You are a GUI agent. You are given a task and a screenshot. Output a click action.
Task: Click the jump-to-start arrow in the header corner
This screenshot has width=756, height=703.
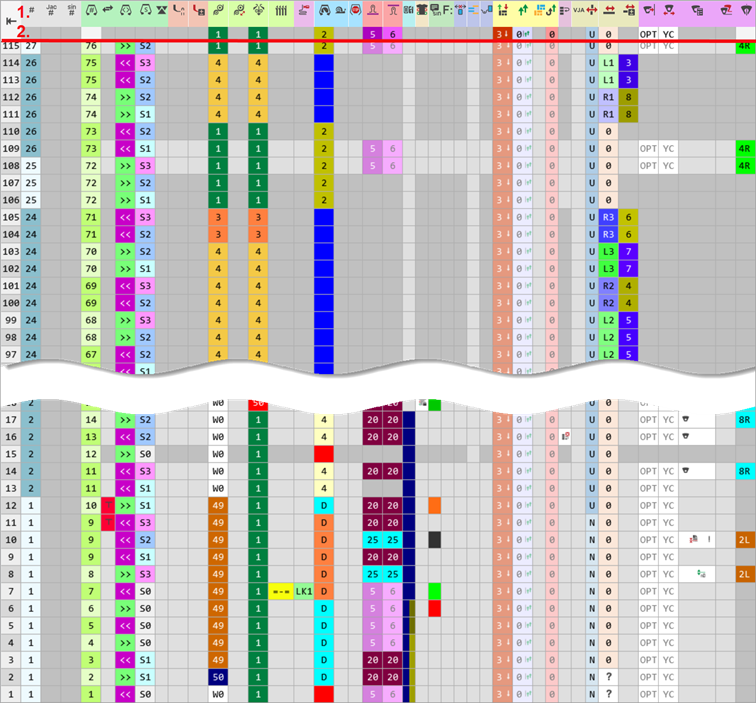coord(12,20)
